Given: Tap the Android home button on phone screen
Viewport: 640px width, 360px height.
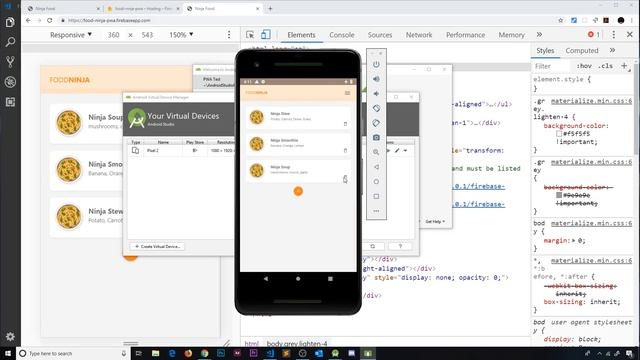Looking at the screenshot, I should point(298,279).
